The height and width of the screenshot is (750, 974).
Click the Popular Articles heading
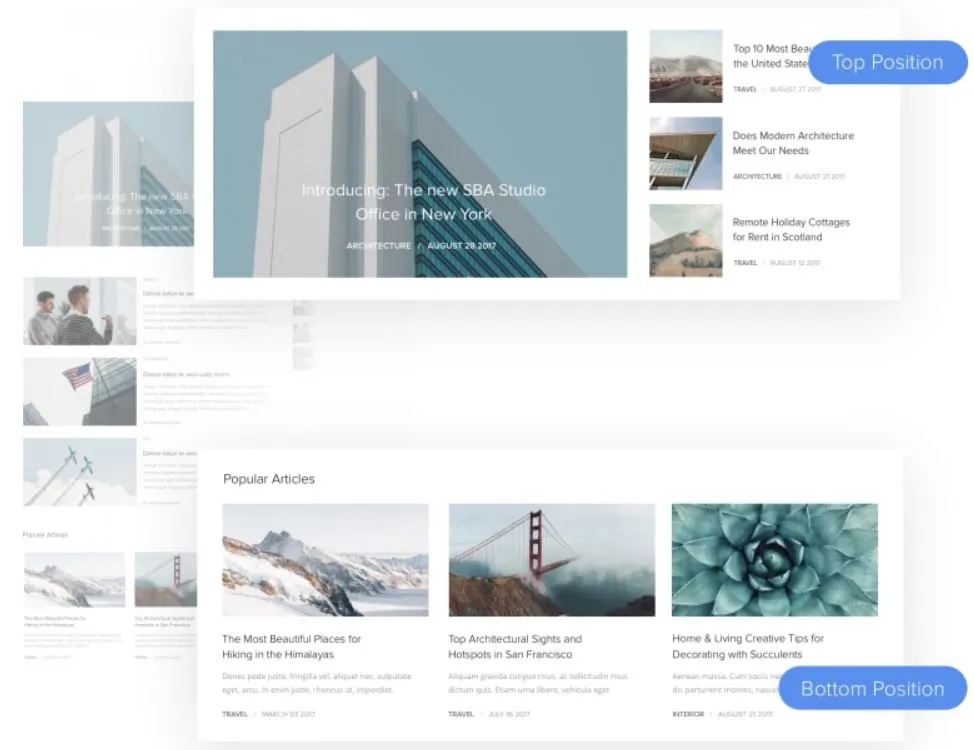(270, 479)
